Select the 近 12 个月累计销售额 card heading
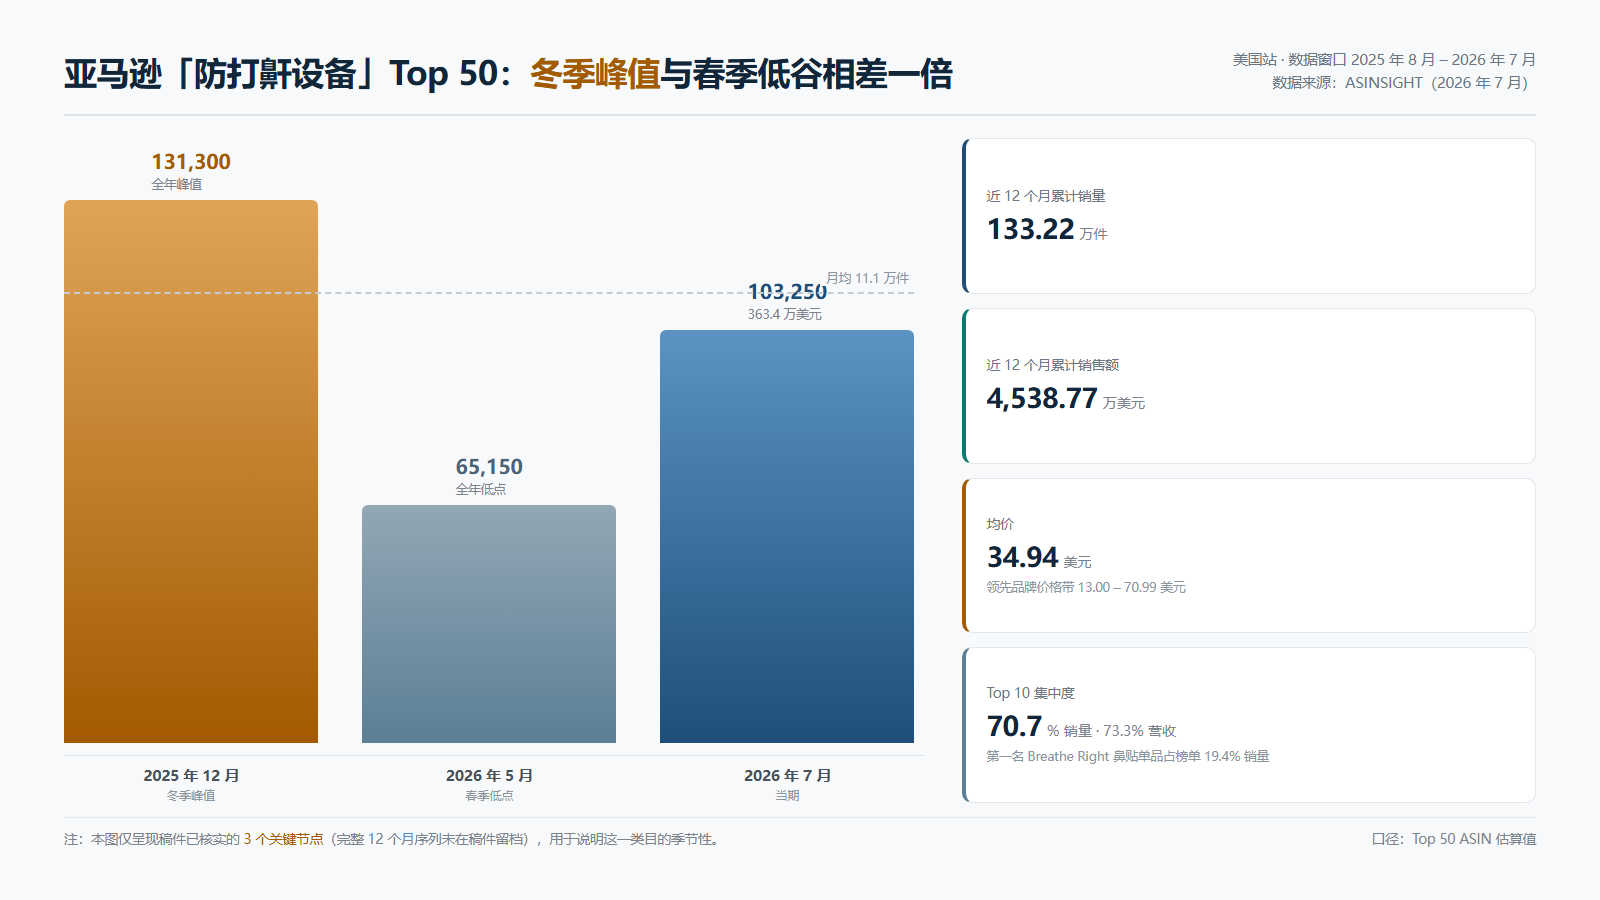This screenshot has width=1600, height=900. 1053,365
